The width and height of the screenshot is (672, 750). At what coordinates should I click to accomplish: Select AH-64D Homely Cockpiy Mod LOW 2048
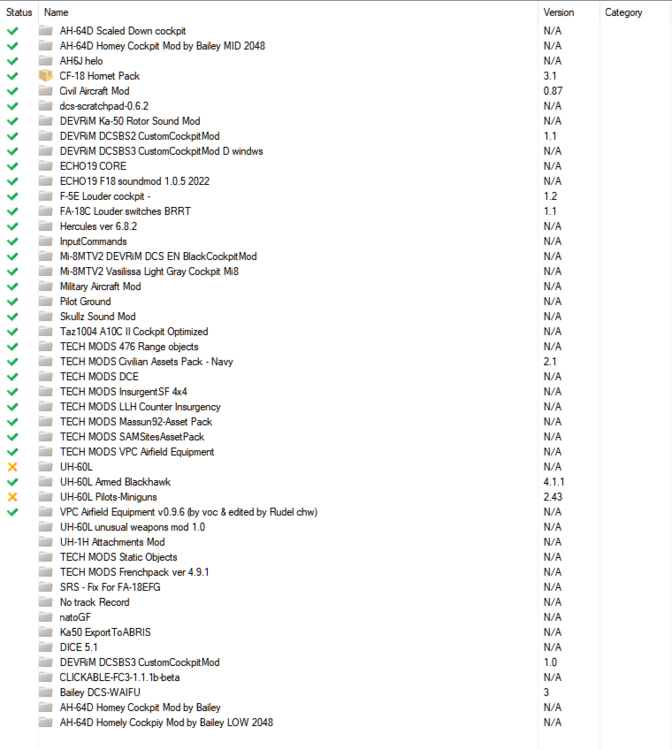166,723
